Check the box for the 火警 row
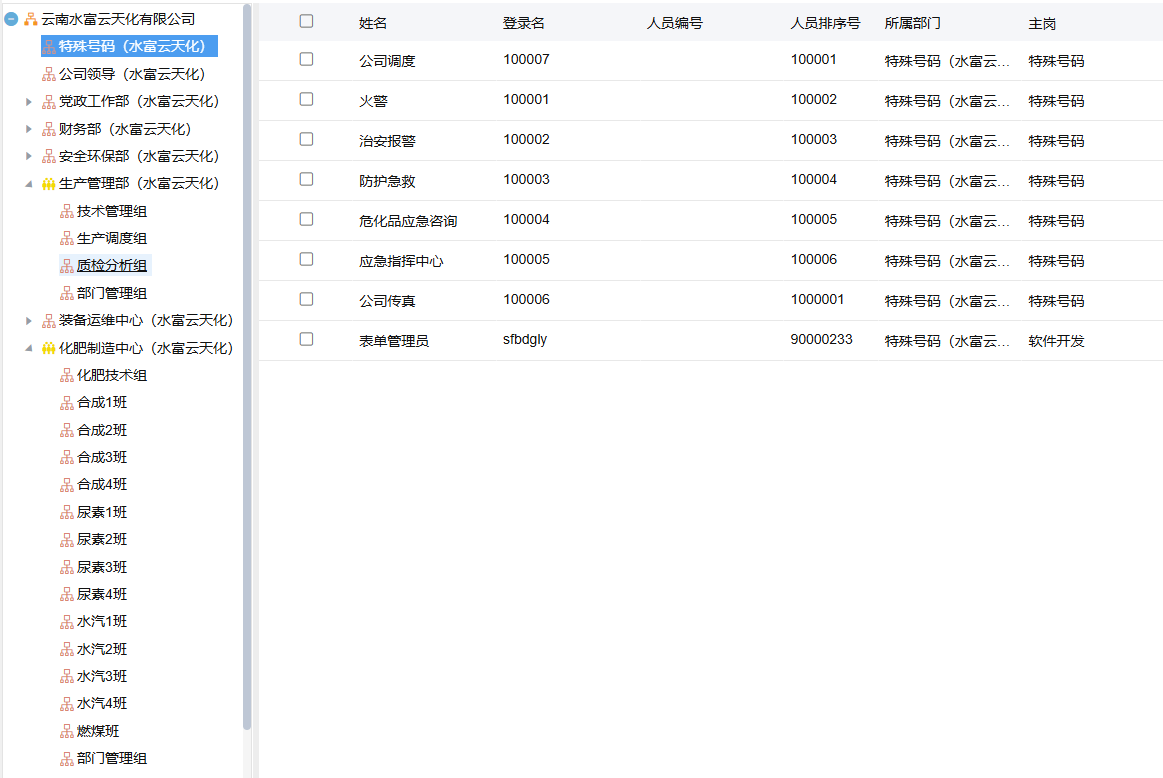 306,99
